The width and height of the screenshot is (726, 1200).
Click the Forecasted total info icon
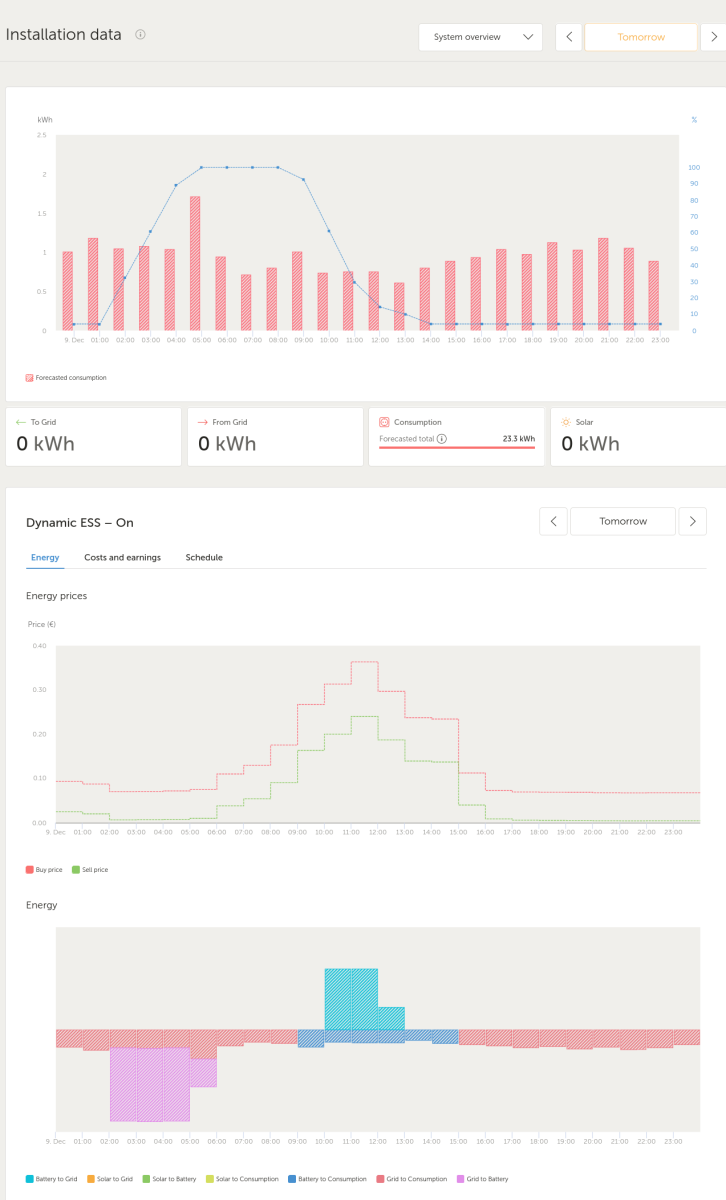441,438
